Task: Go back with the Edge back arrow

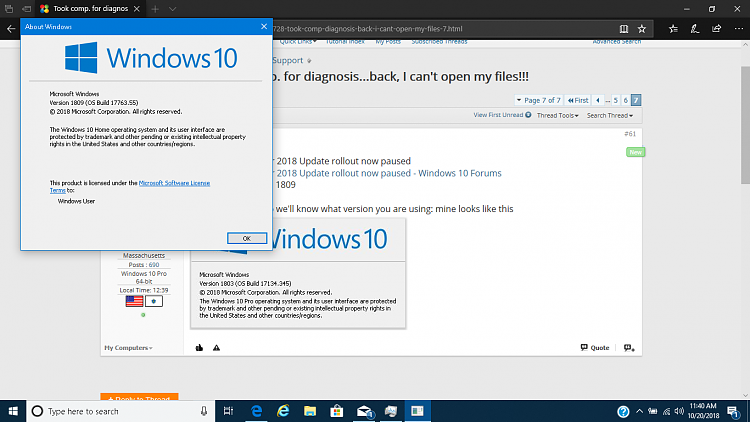Action: click(11, 29)
